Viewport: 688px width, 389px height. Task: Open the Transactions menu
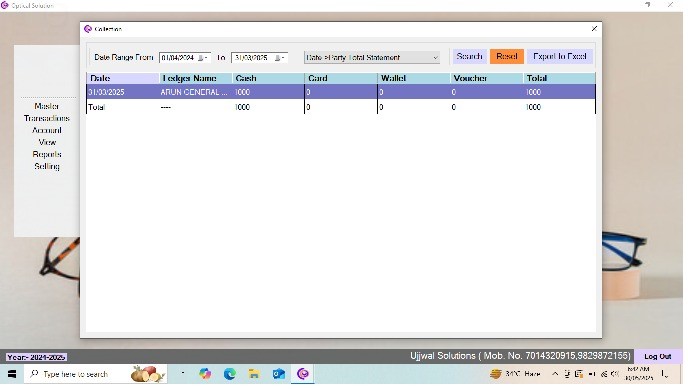point(47,118)
